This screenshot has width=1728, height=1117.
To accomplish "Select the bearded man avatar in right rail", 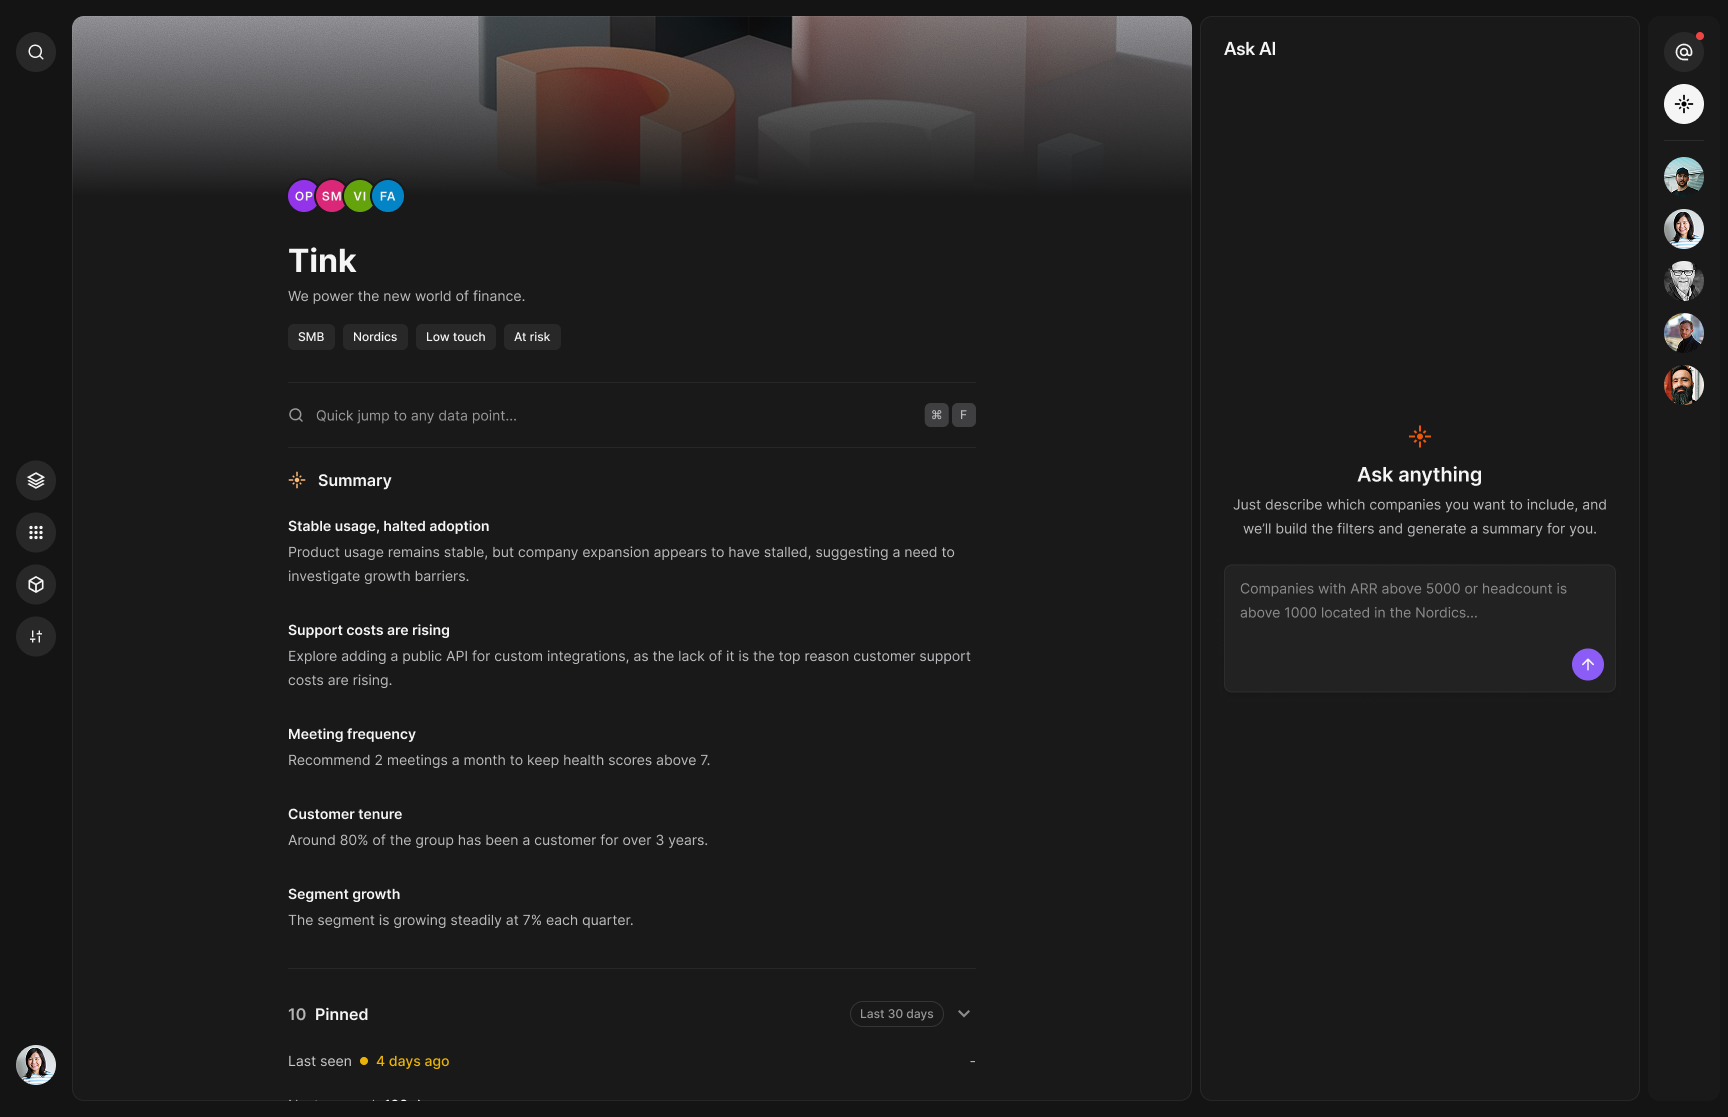I will point(1684,385).
